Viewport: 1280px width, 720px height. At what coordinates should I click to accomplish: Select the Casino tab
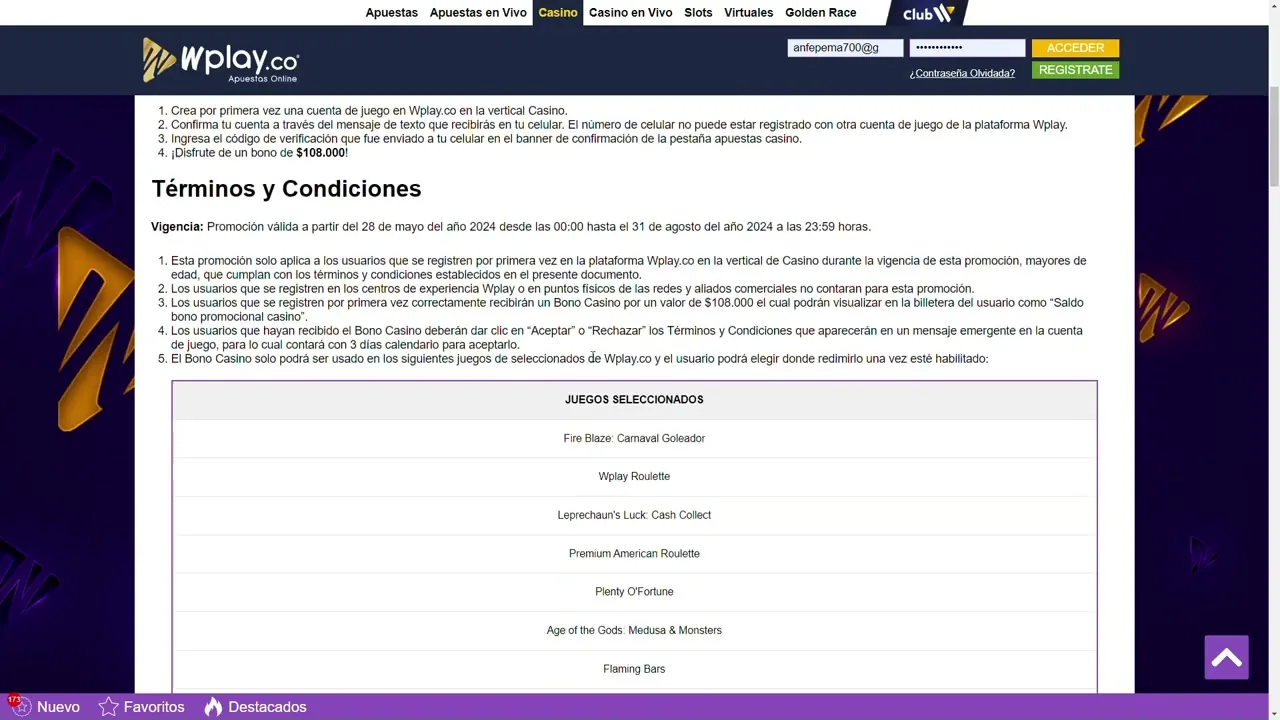click(x=558, y=13)
